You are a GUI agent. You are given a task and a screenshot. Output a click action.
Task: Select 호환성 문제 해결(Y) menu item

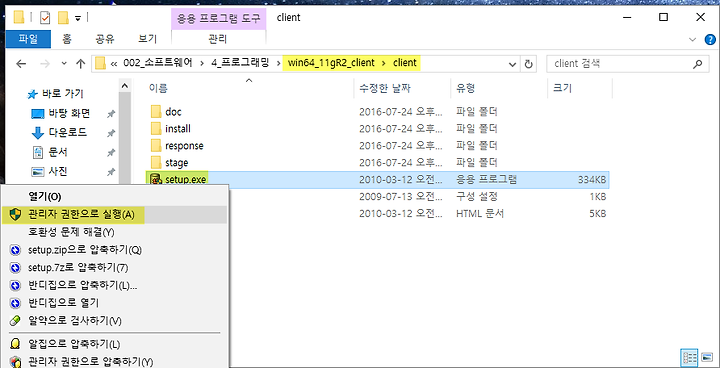(114, 232)
